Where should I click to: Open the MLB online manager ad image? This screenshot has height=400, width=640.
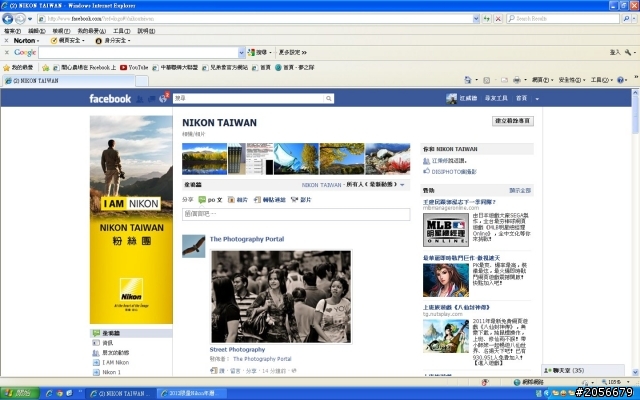446,230
